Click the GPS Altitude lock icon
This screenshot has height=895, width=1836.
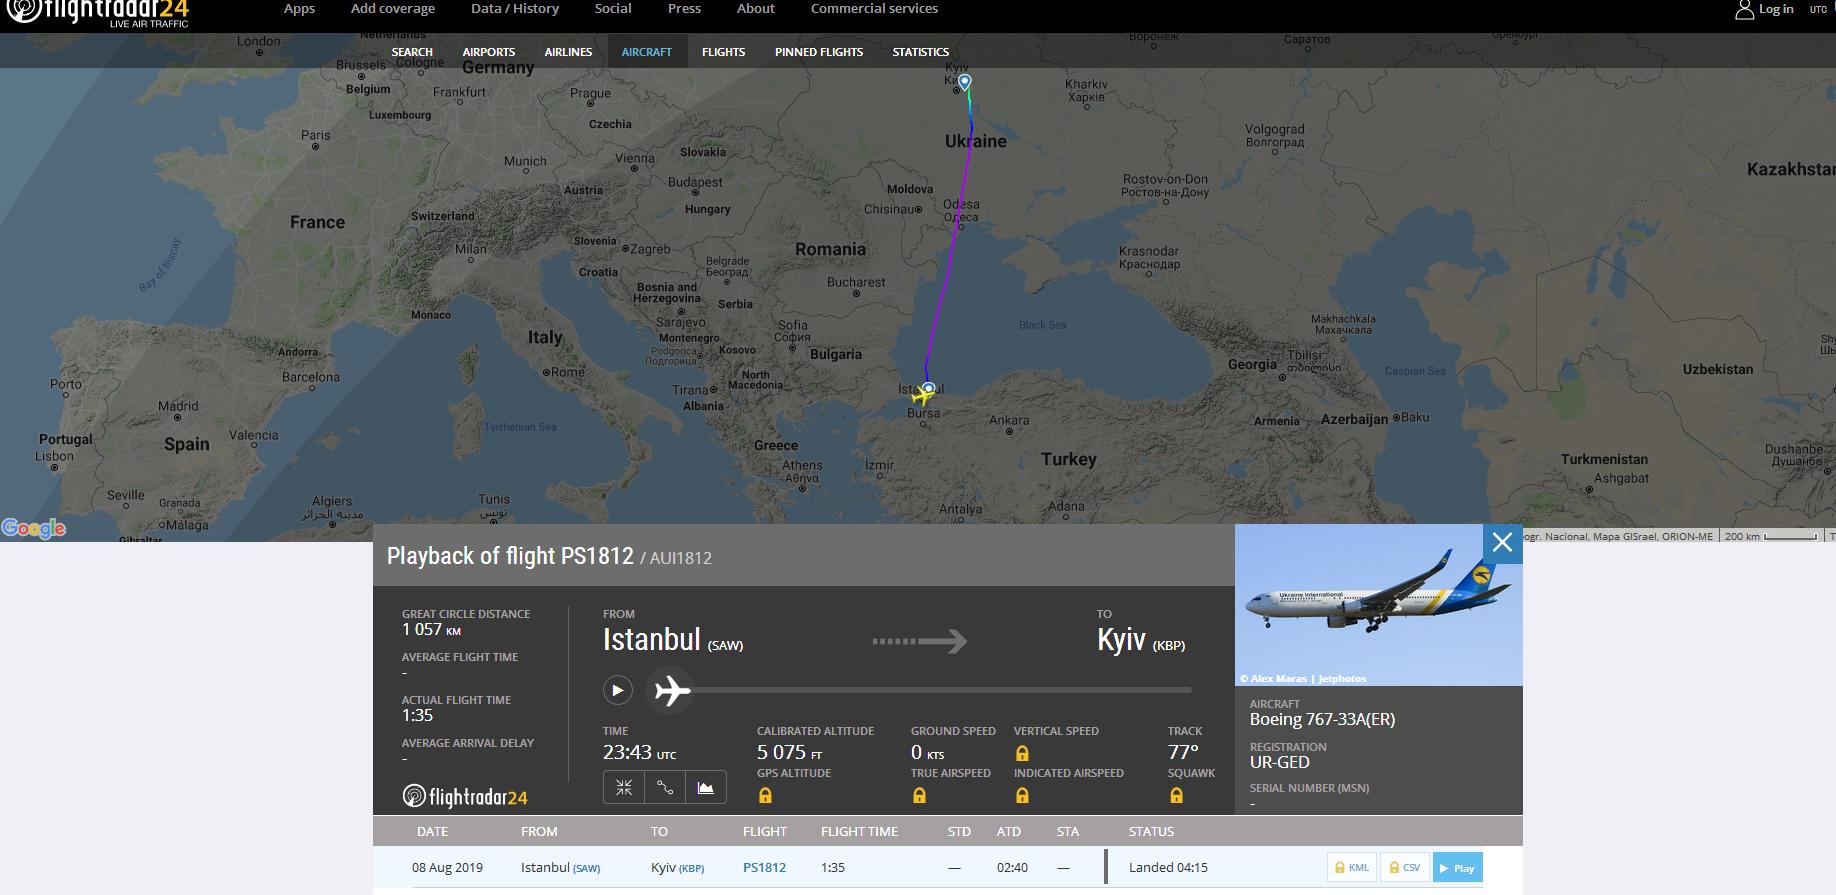click(765, 796)
